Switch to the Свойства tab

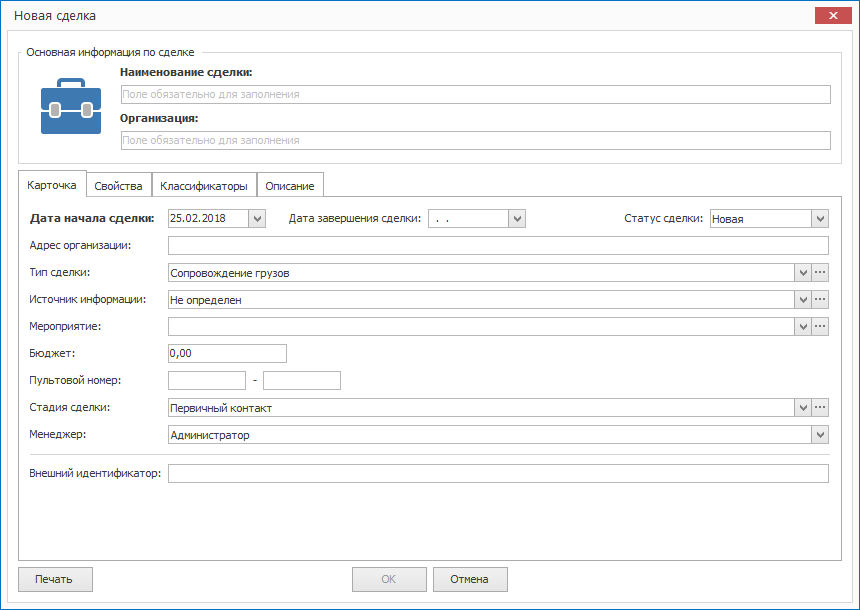pyautogui.click(x=118, y=186)
